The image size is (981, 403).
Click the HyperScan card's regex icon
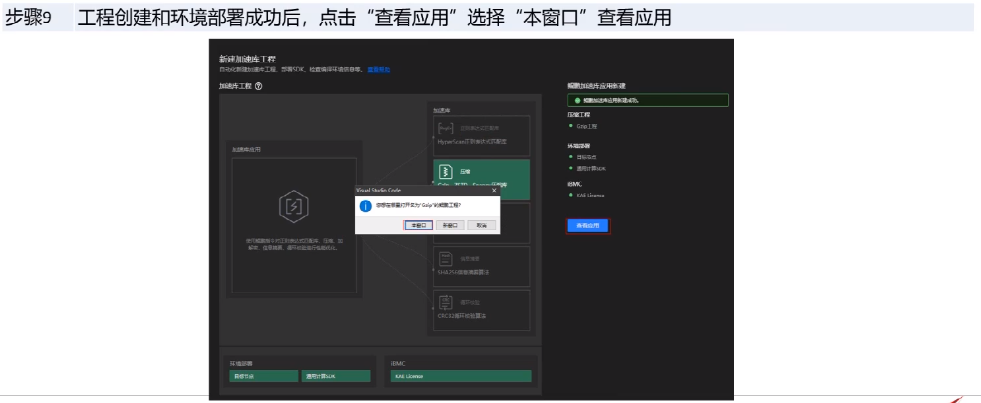tap(445, 128)
